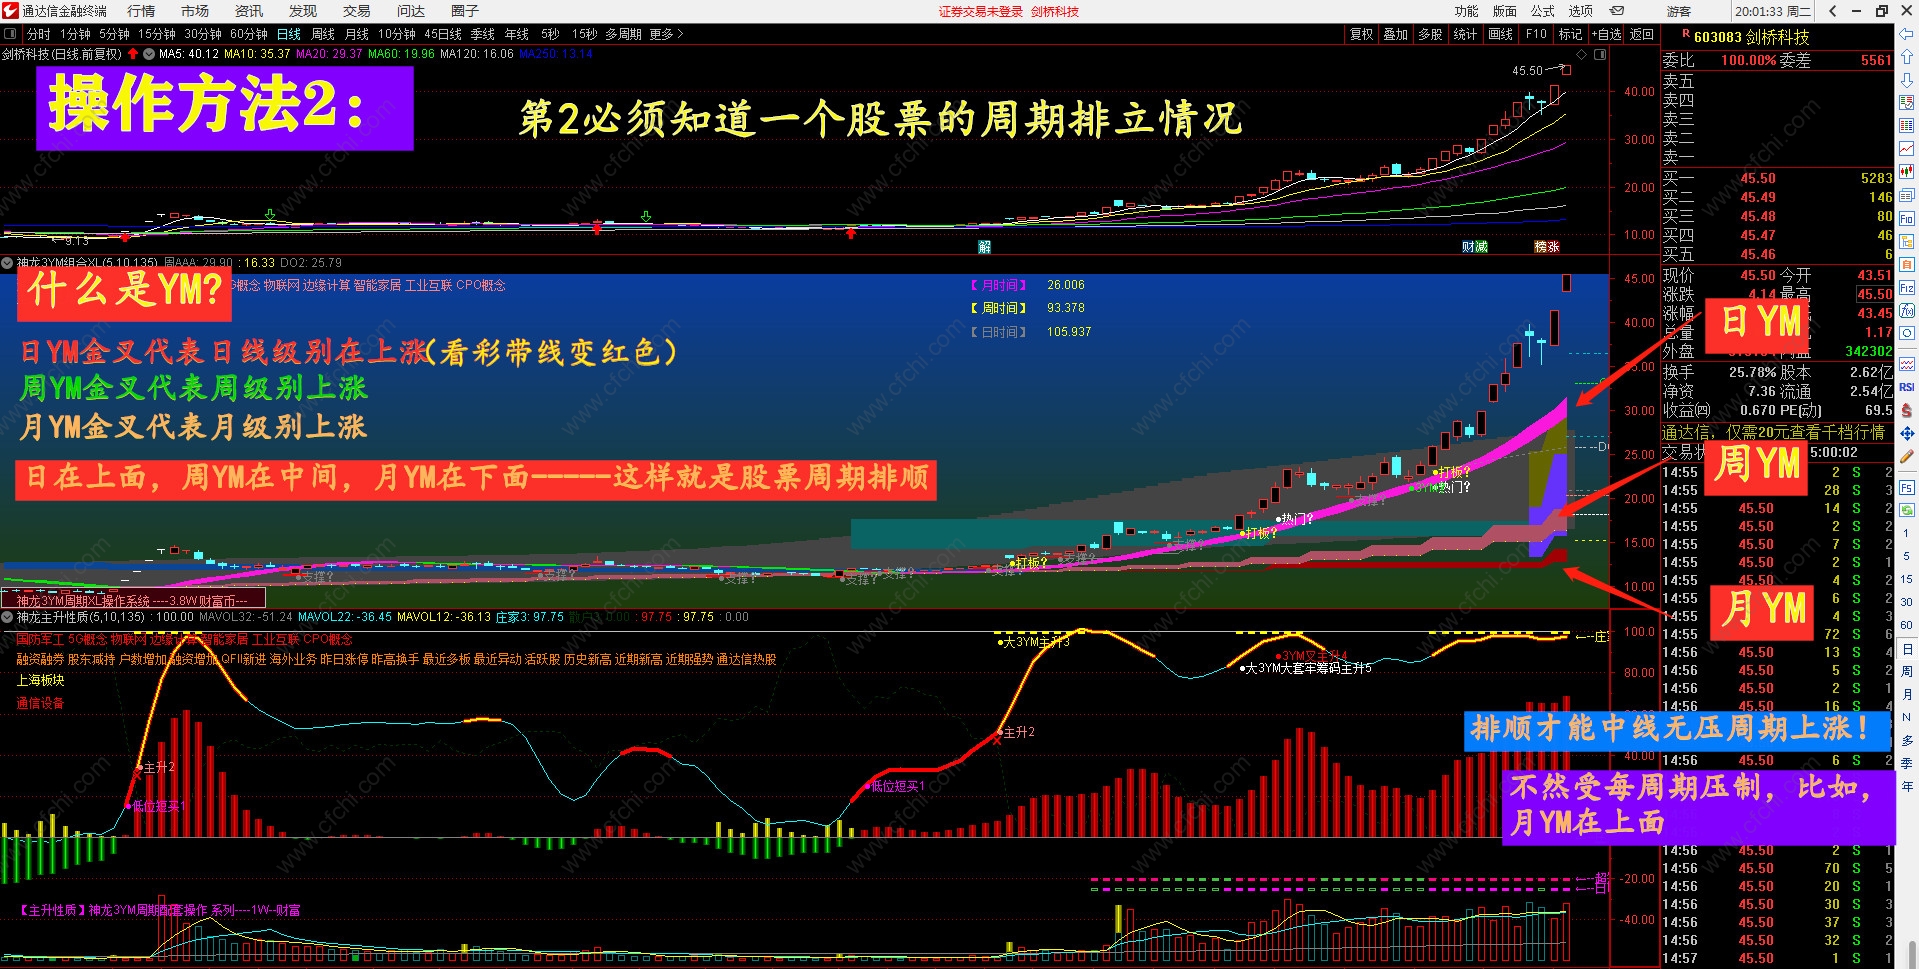Click the wave indicator sidebar icon
This screenshot has width=1919, height=969.
[1907, 364]
